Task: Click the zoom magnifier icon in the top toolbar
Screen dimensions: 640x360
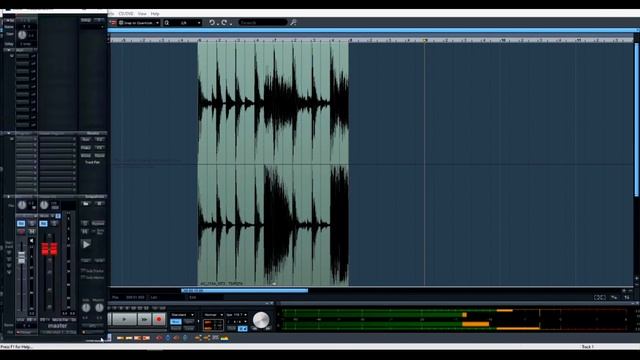Action: pos(167,23)
